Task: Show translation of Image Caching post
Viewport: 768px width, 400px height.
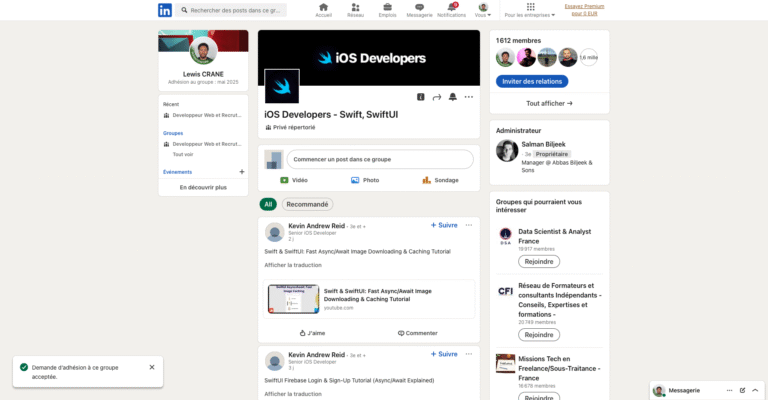Action: tap(293, 265)
